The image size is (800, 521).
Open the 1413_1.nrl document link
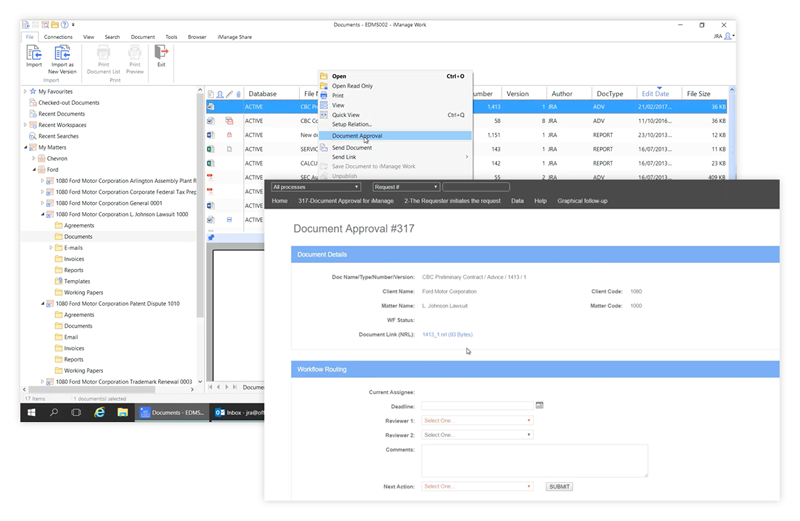click(447, 335)
